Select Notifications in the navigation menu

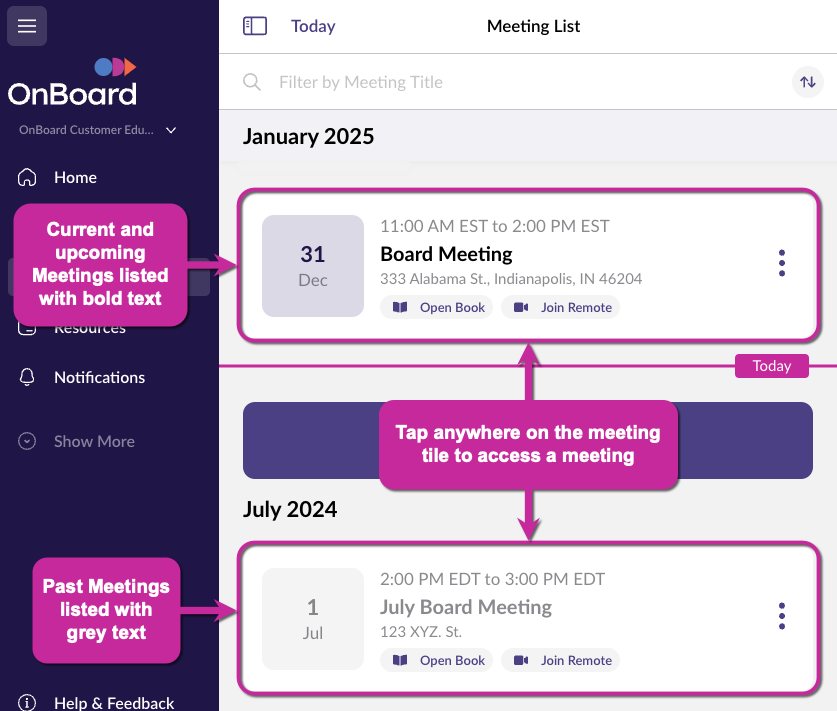[99, 378]
